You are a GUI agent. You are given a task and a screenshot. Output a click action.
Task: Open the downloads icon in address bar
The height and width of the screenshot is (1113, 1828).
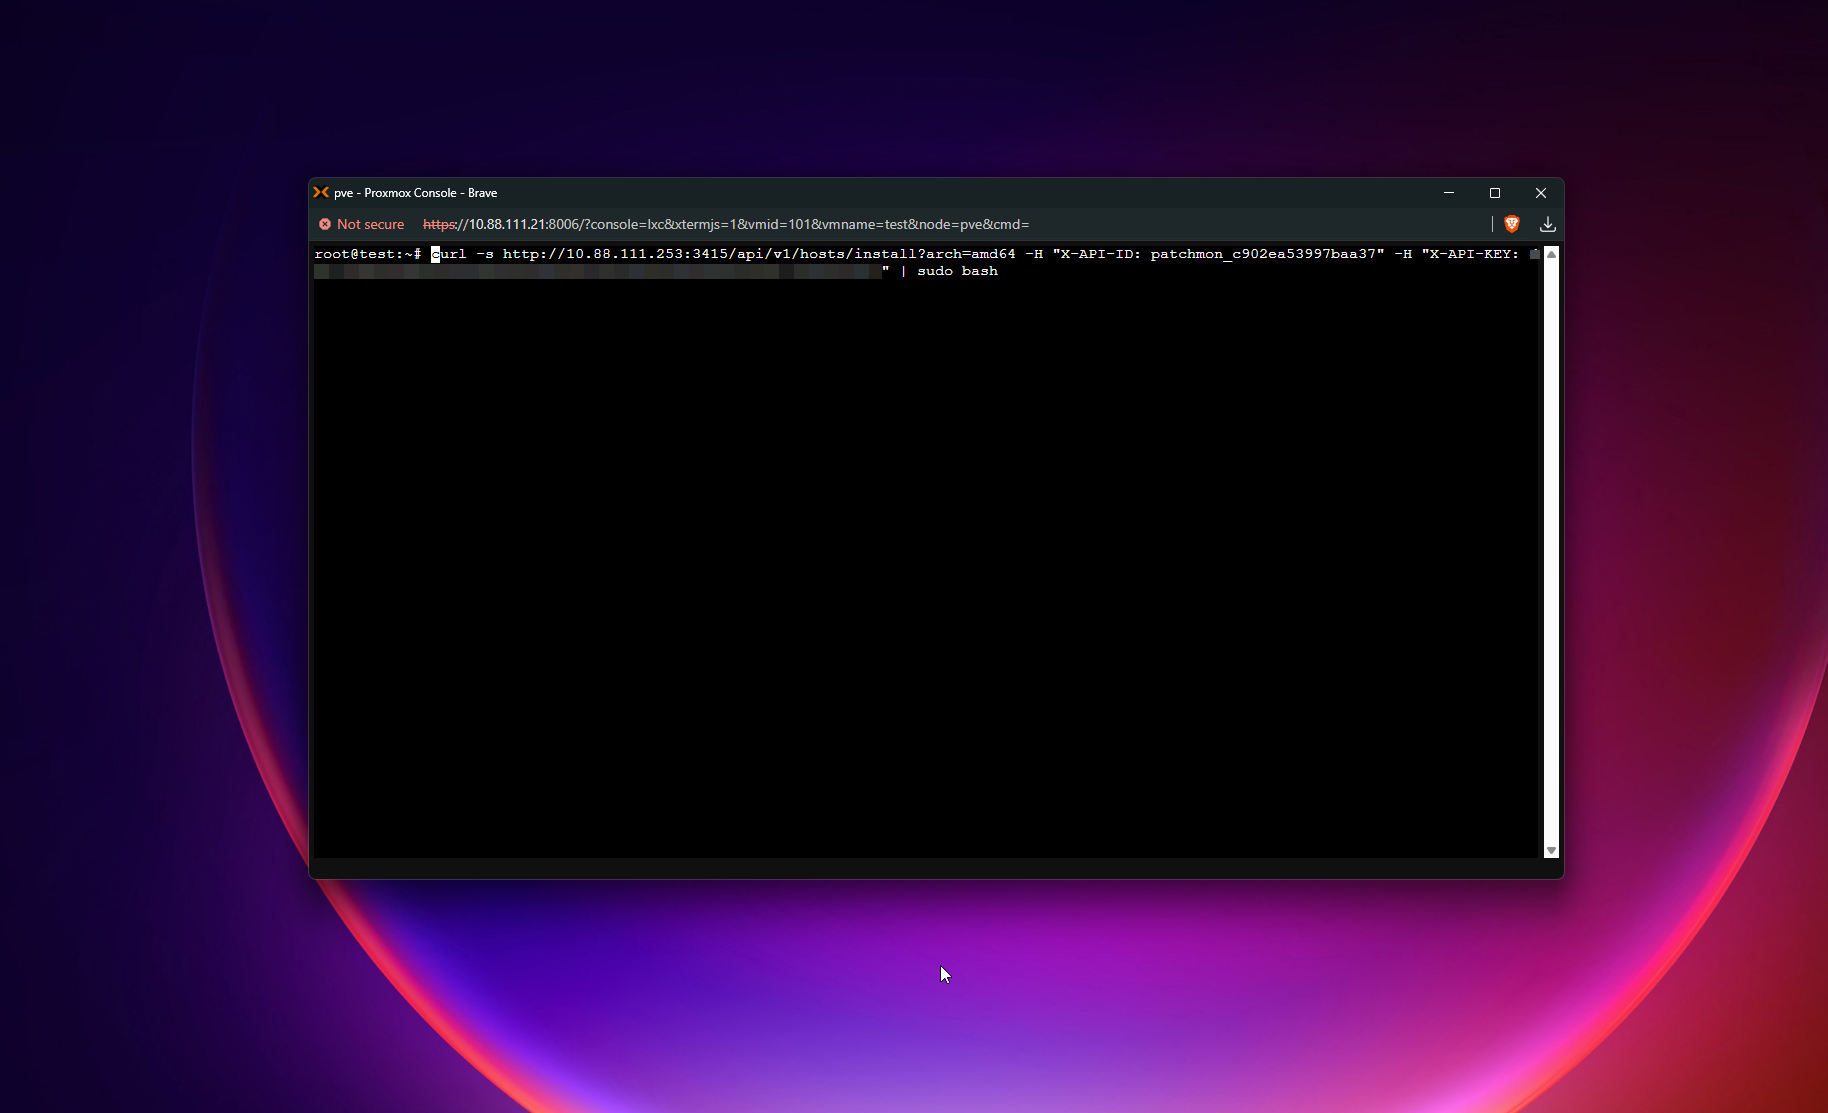[1547, 224]
